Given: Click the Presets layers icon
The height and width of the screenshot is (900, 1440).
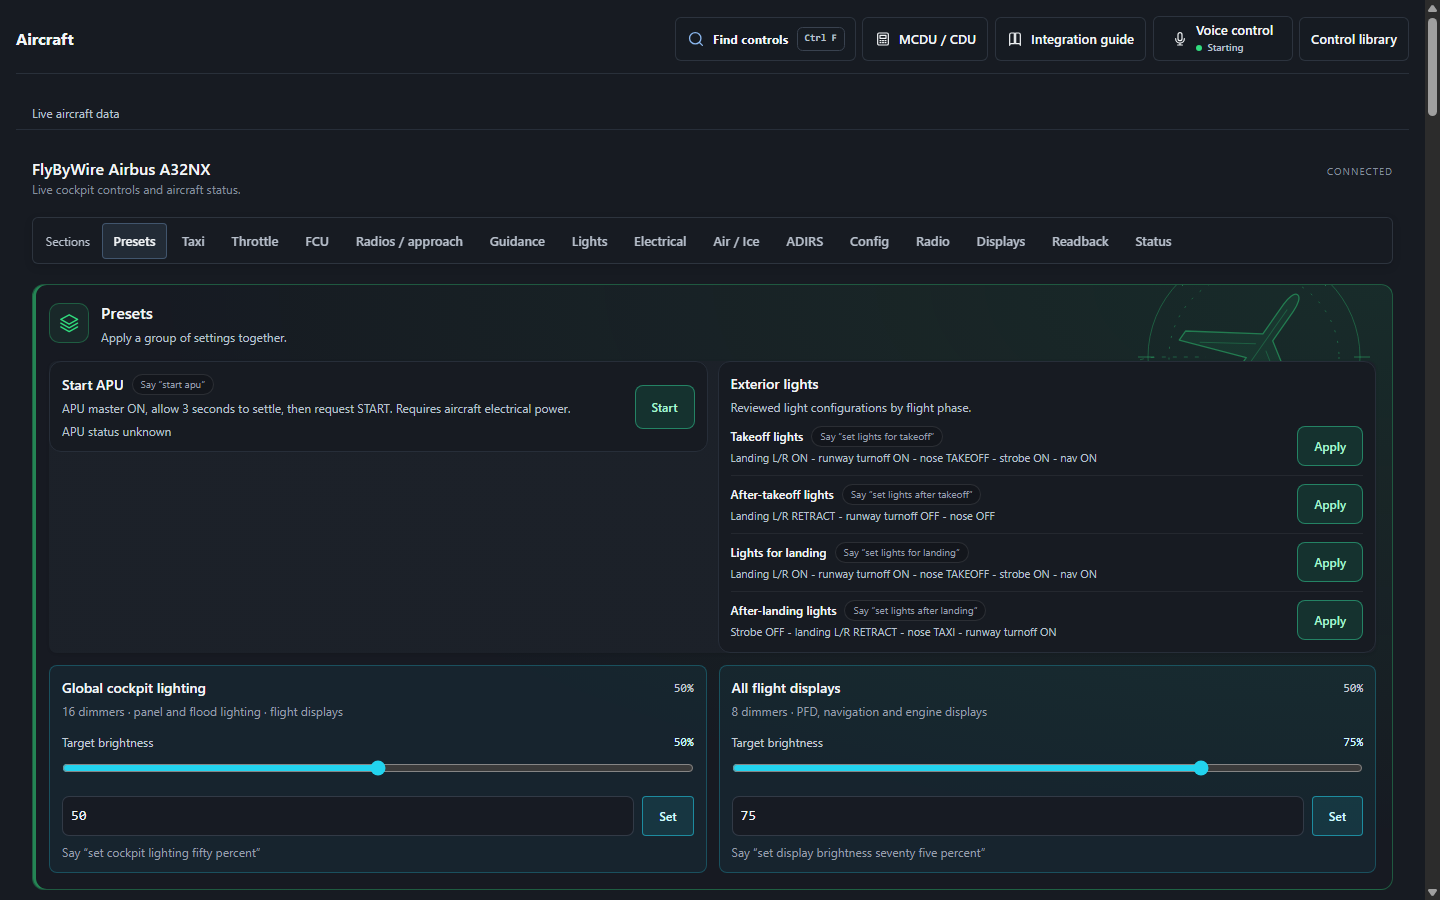Looking at the screenshot, I should click(x=69, y=323).
